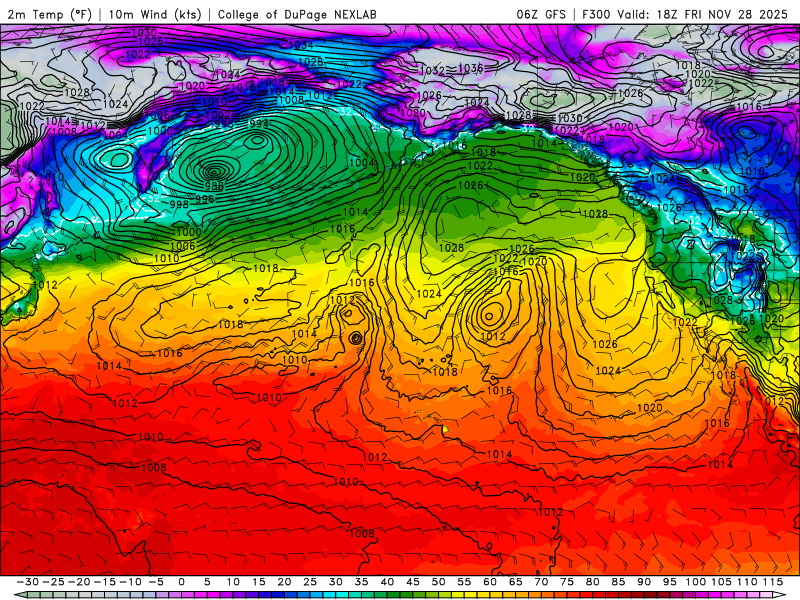Screen dimensions: 800x600
Task: Click the '10m Wind (kts)' header label
Action: click(155, 14)
